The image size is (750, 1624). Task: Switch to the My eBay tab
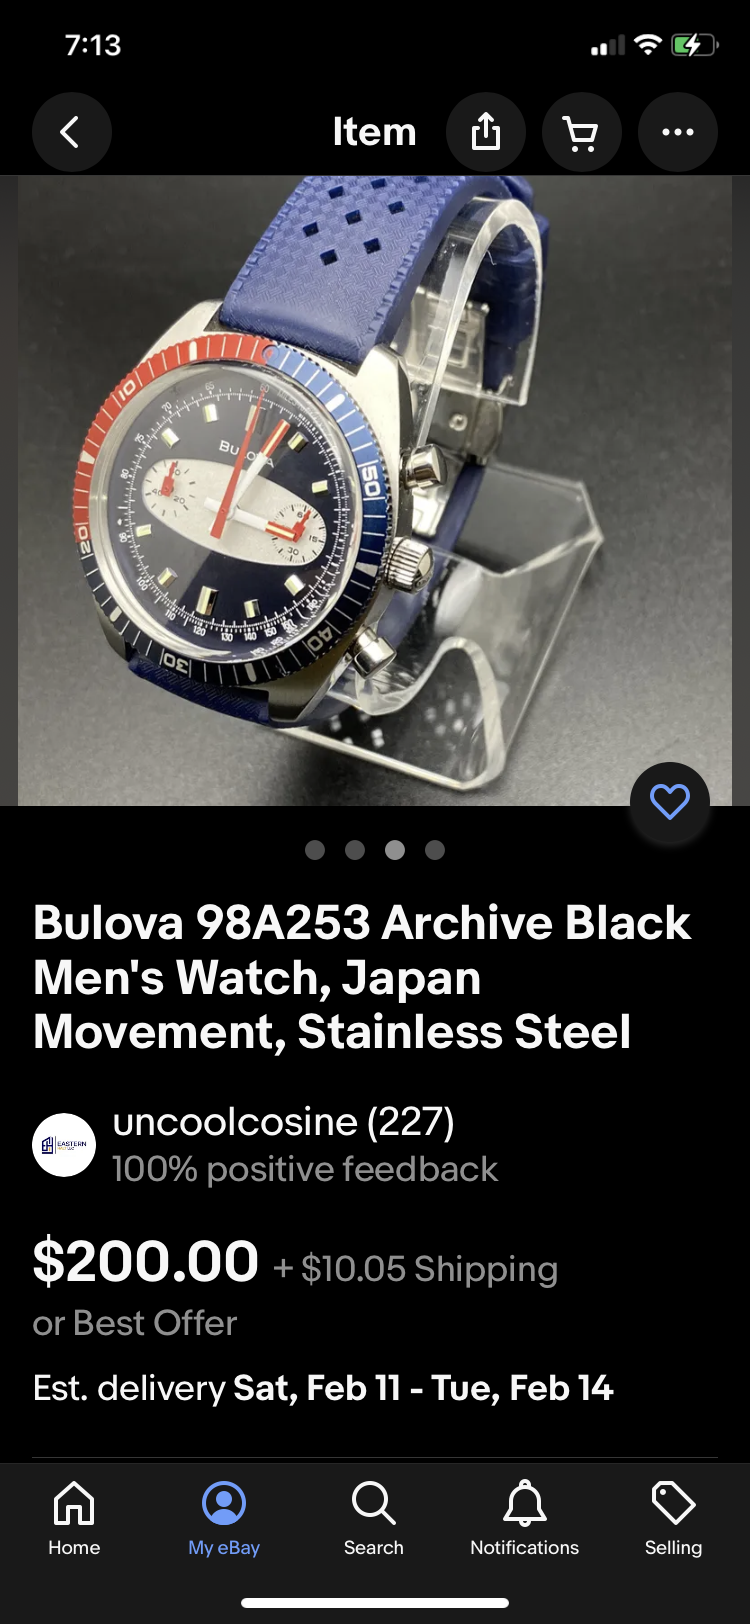coord(224,1518)
